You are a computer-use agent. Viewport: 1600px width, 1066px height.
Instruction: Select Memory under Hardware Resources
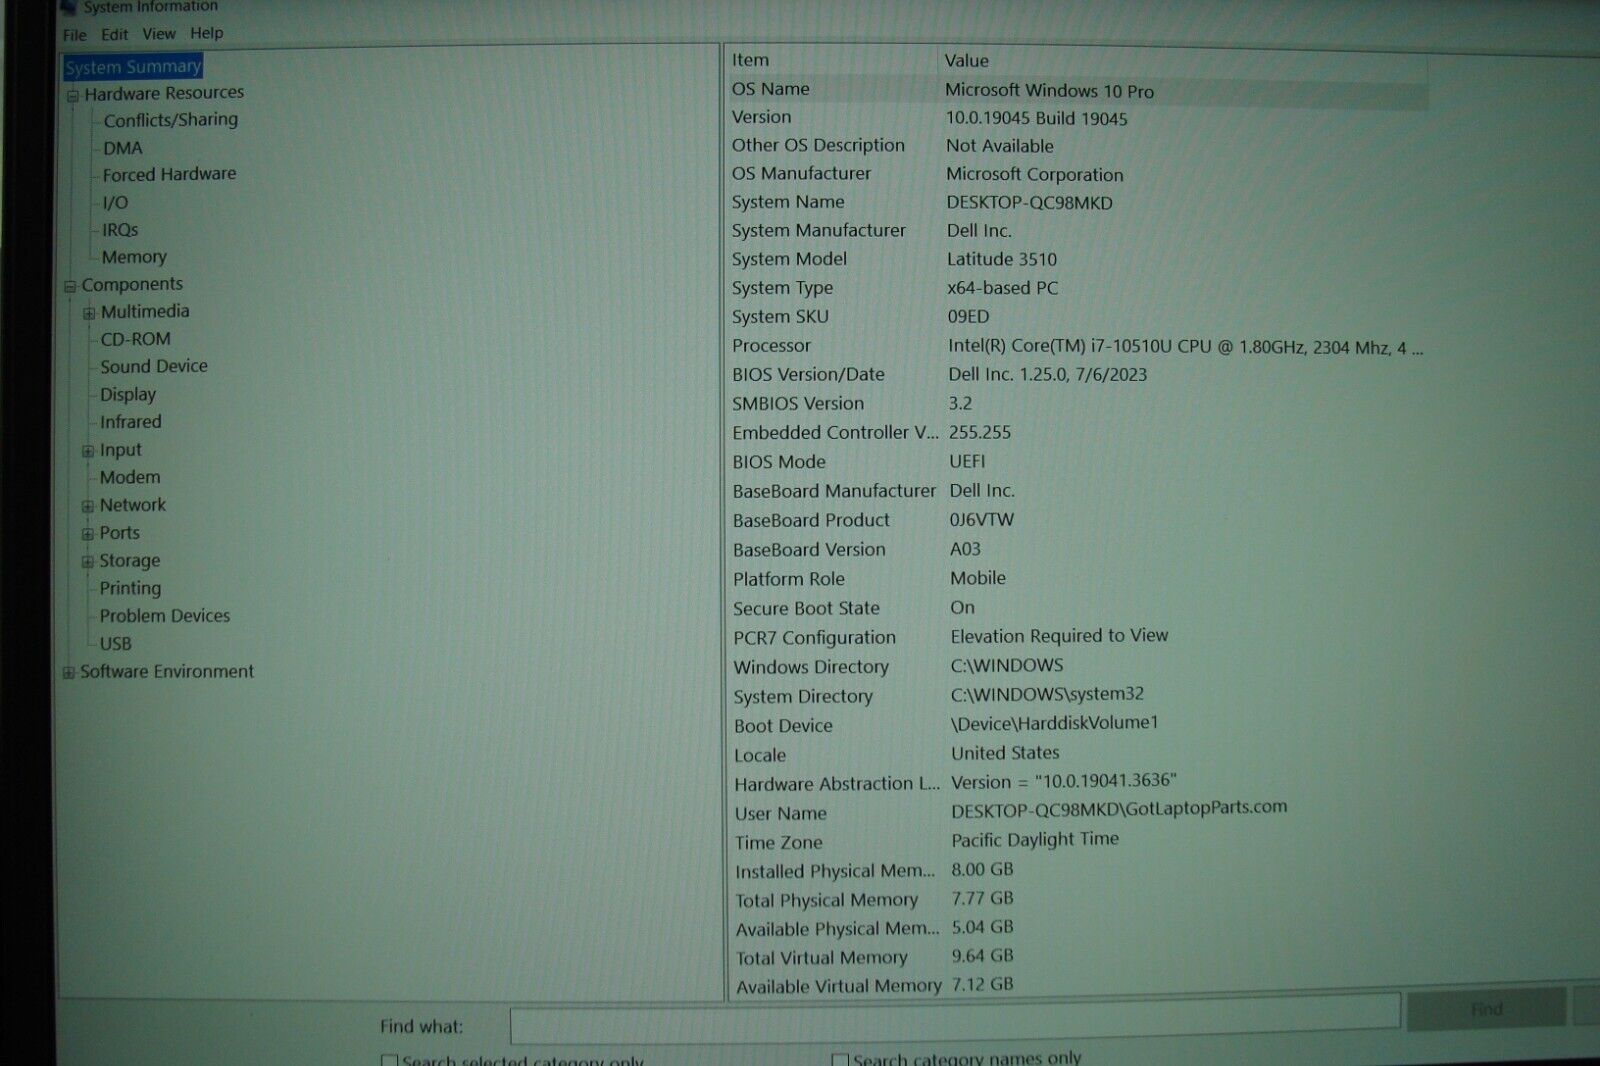tap(134, 257)
